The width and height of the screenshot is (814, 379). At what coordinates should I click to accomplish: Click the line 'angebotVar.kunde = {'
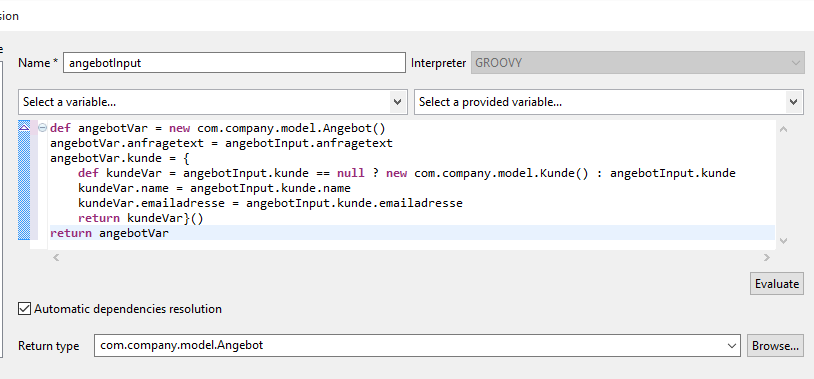[x=120, y=158]
